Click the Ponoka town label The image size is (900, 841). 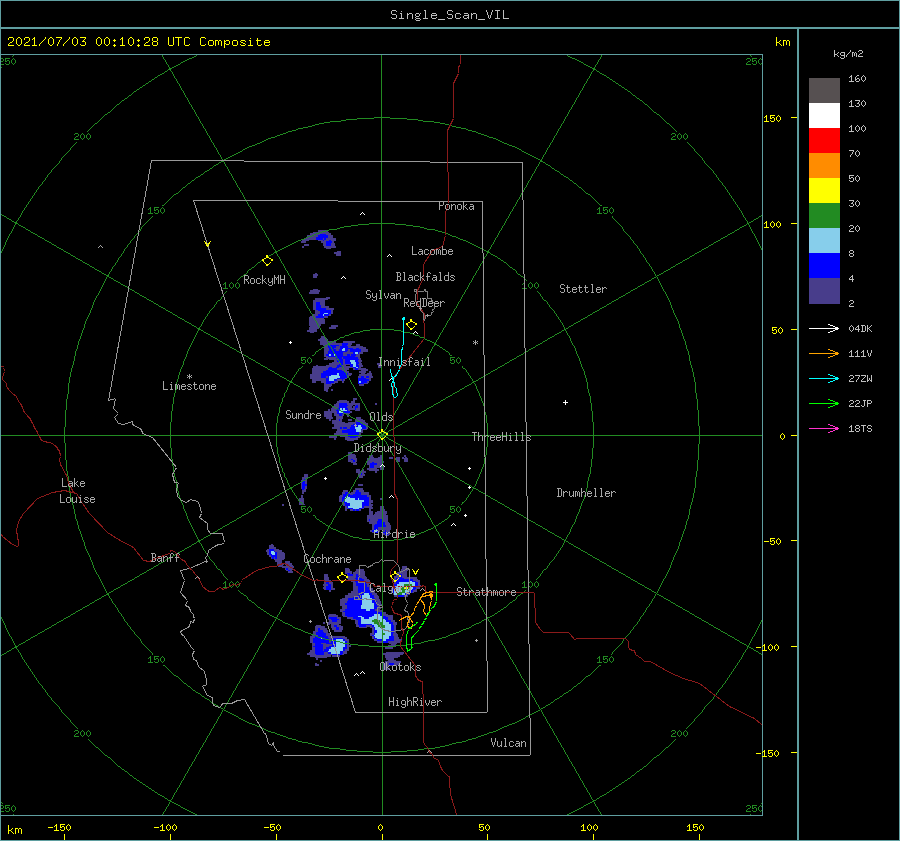(456, 206)
